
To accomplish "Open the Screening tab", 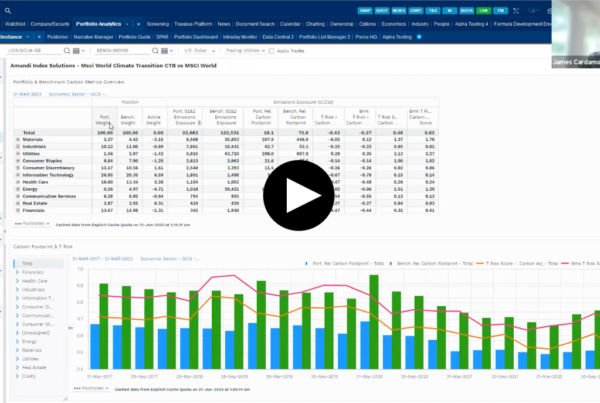I will (158, 24).
